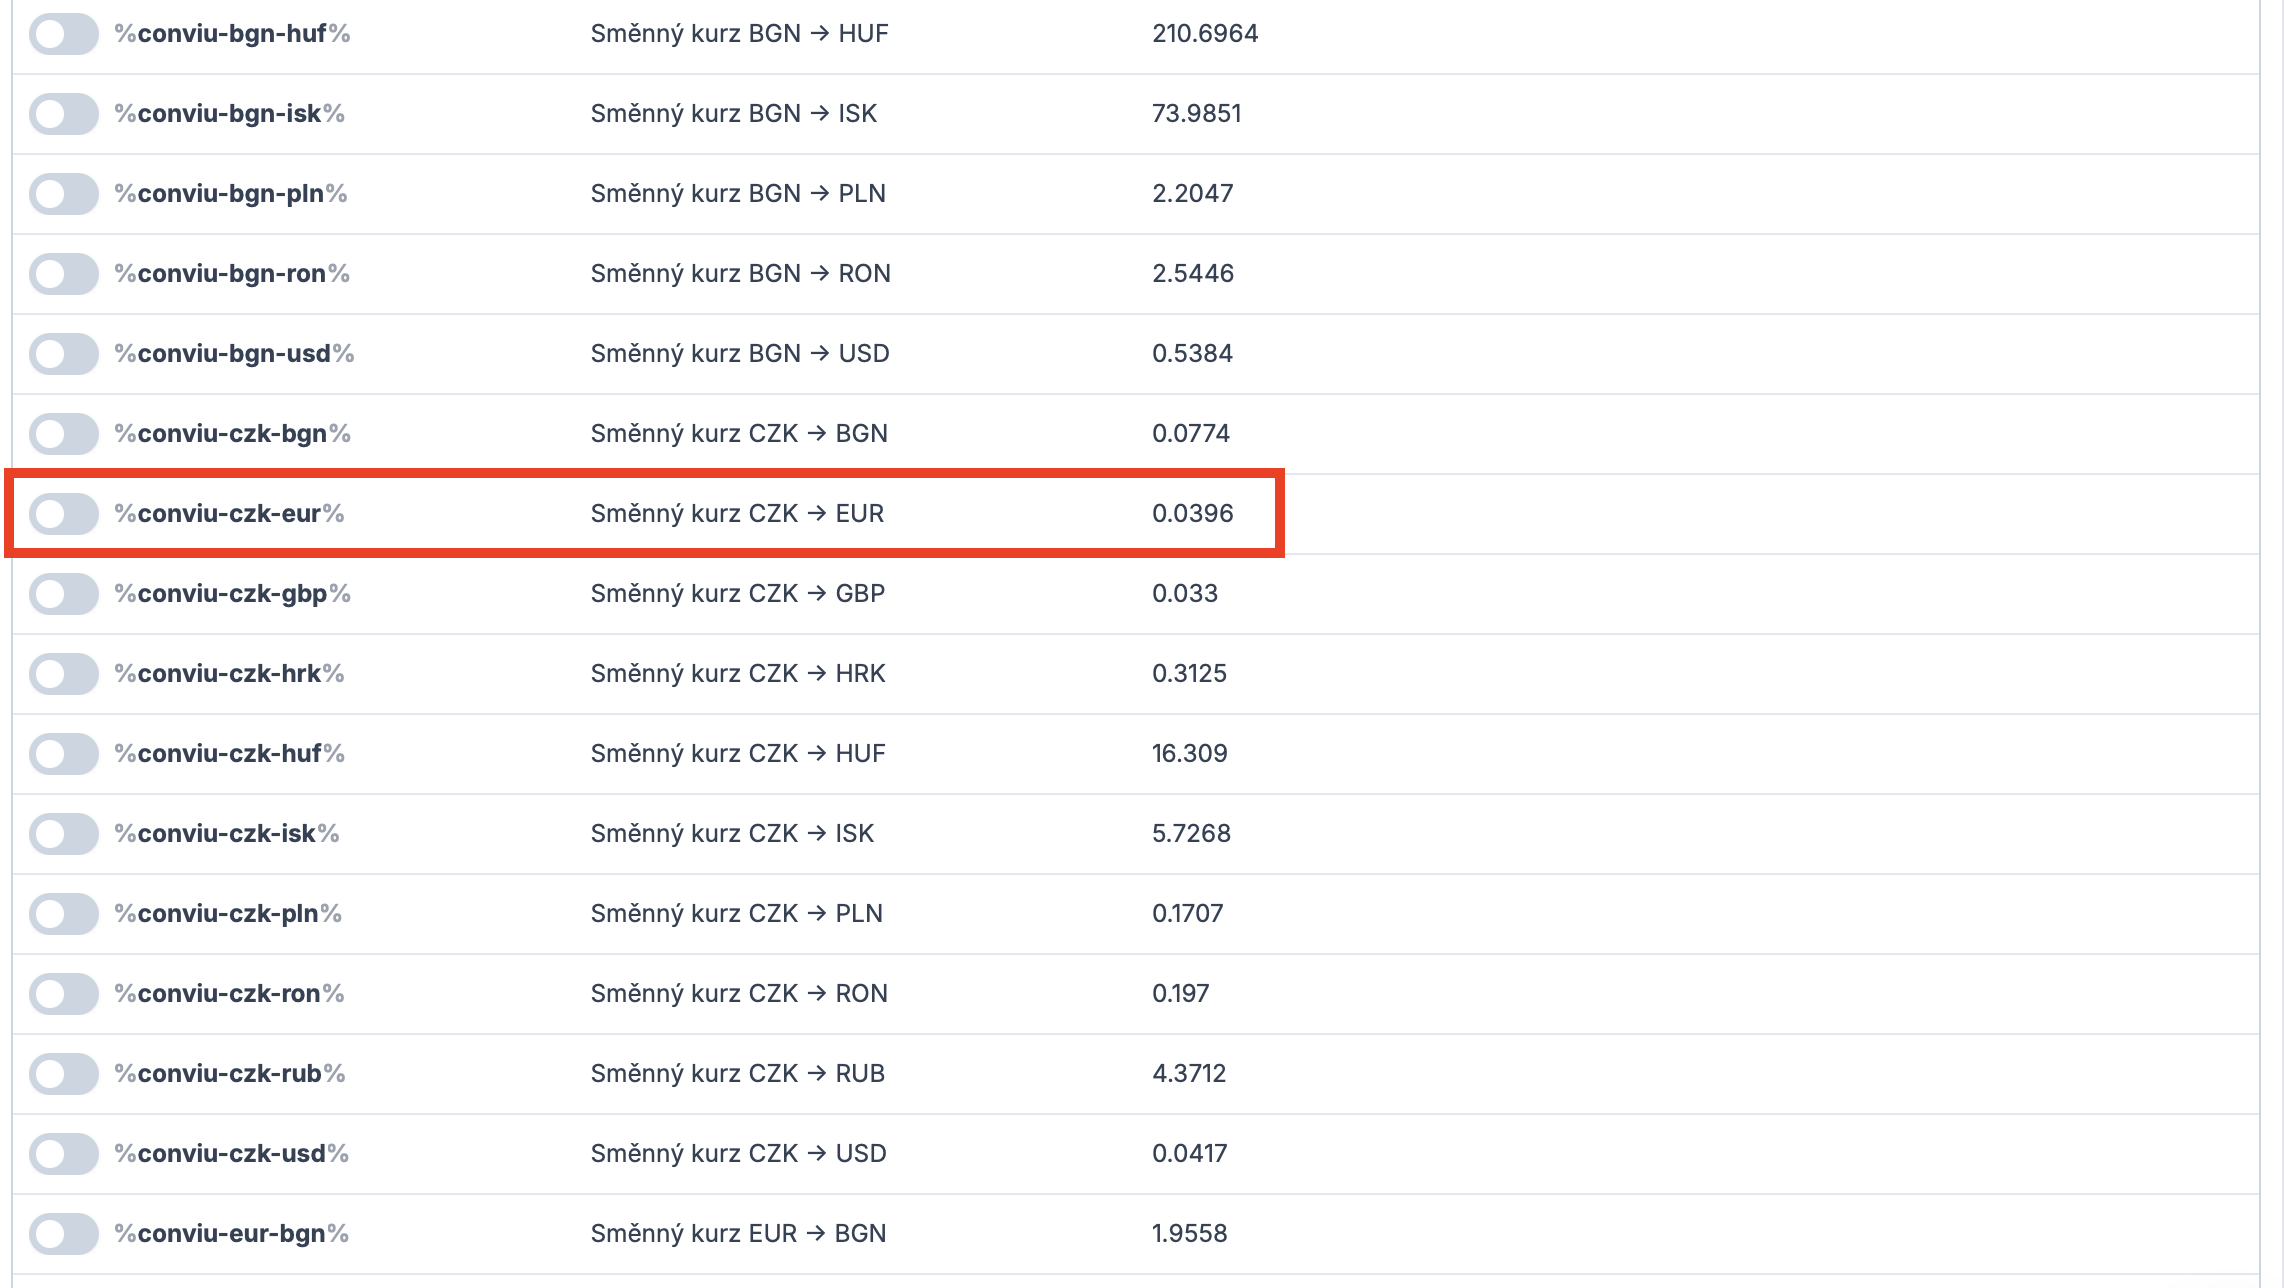
Task: Toggle the conviu-czk-pln switch
Action: tap(64, 914)
